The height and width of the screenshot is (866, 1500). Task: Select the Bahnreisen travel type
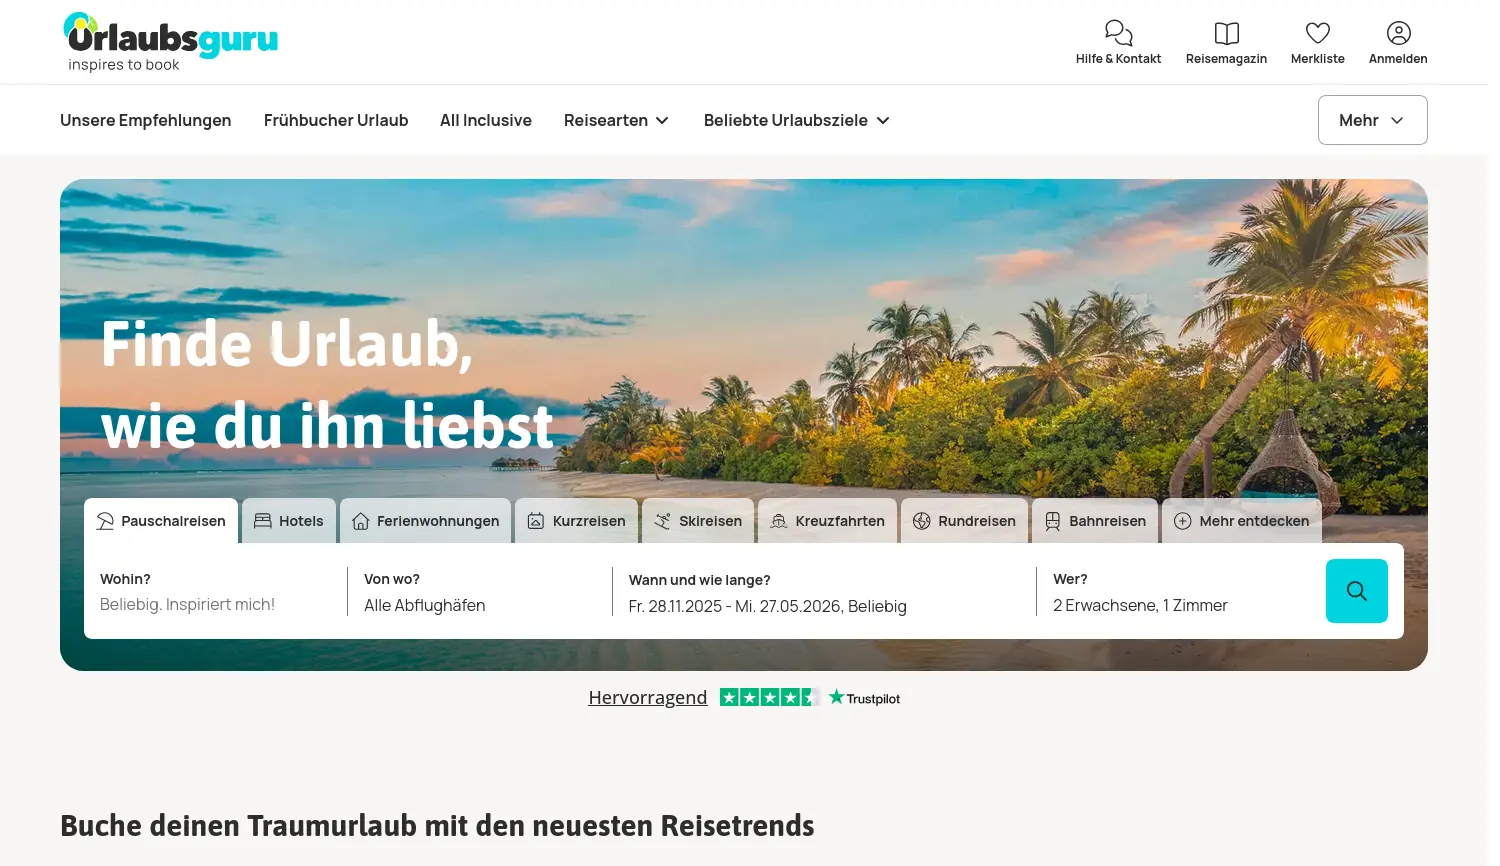pyautogui.click(x=1095, y=521)
